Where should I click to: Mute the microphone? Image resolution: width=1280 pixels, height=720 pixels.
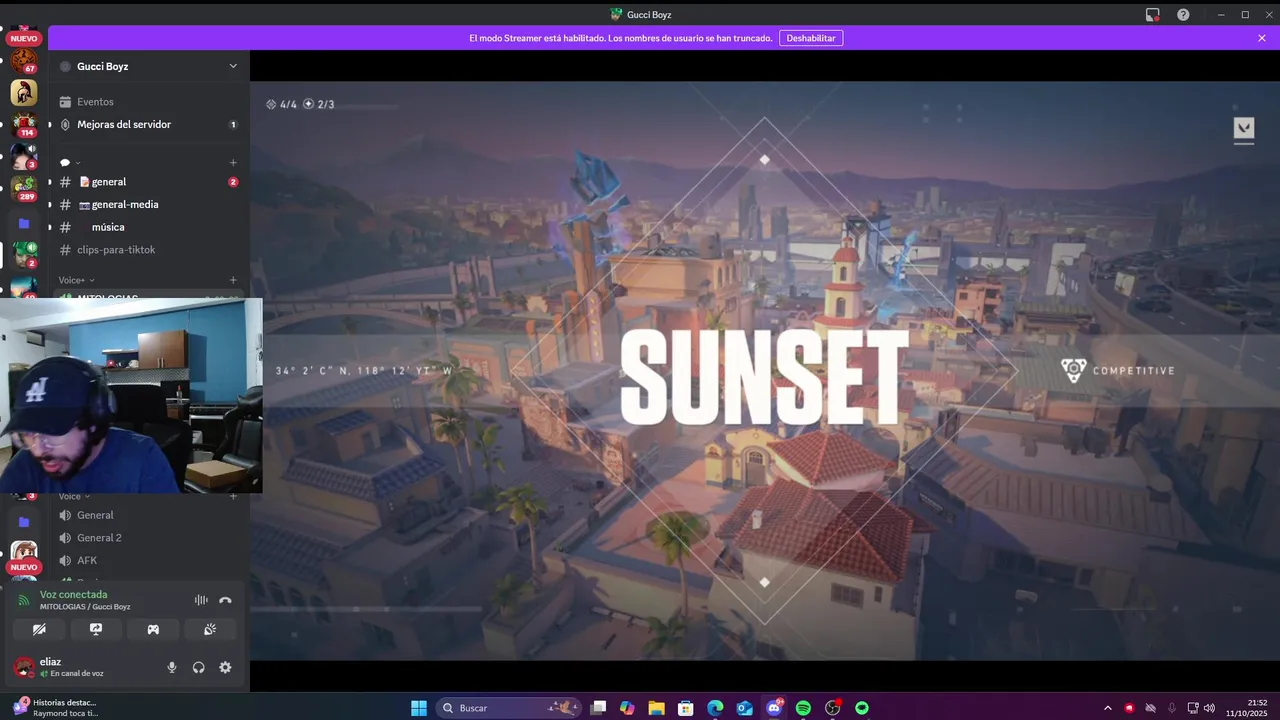tap(172, 667)
